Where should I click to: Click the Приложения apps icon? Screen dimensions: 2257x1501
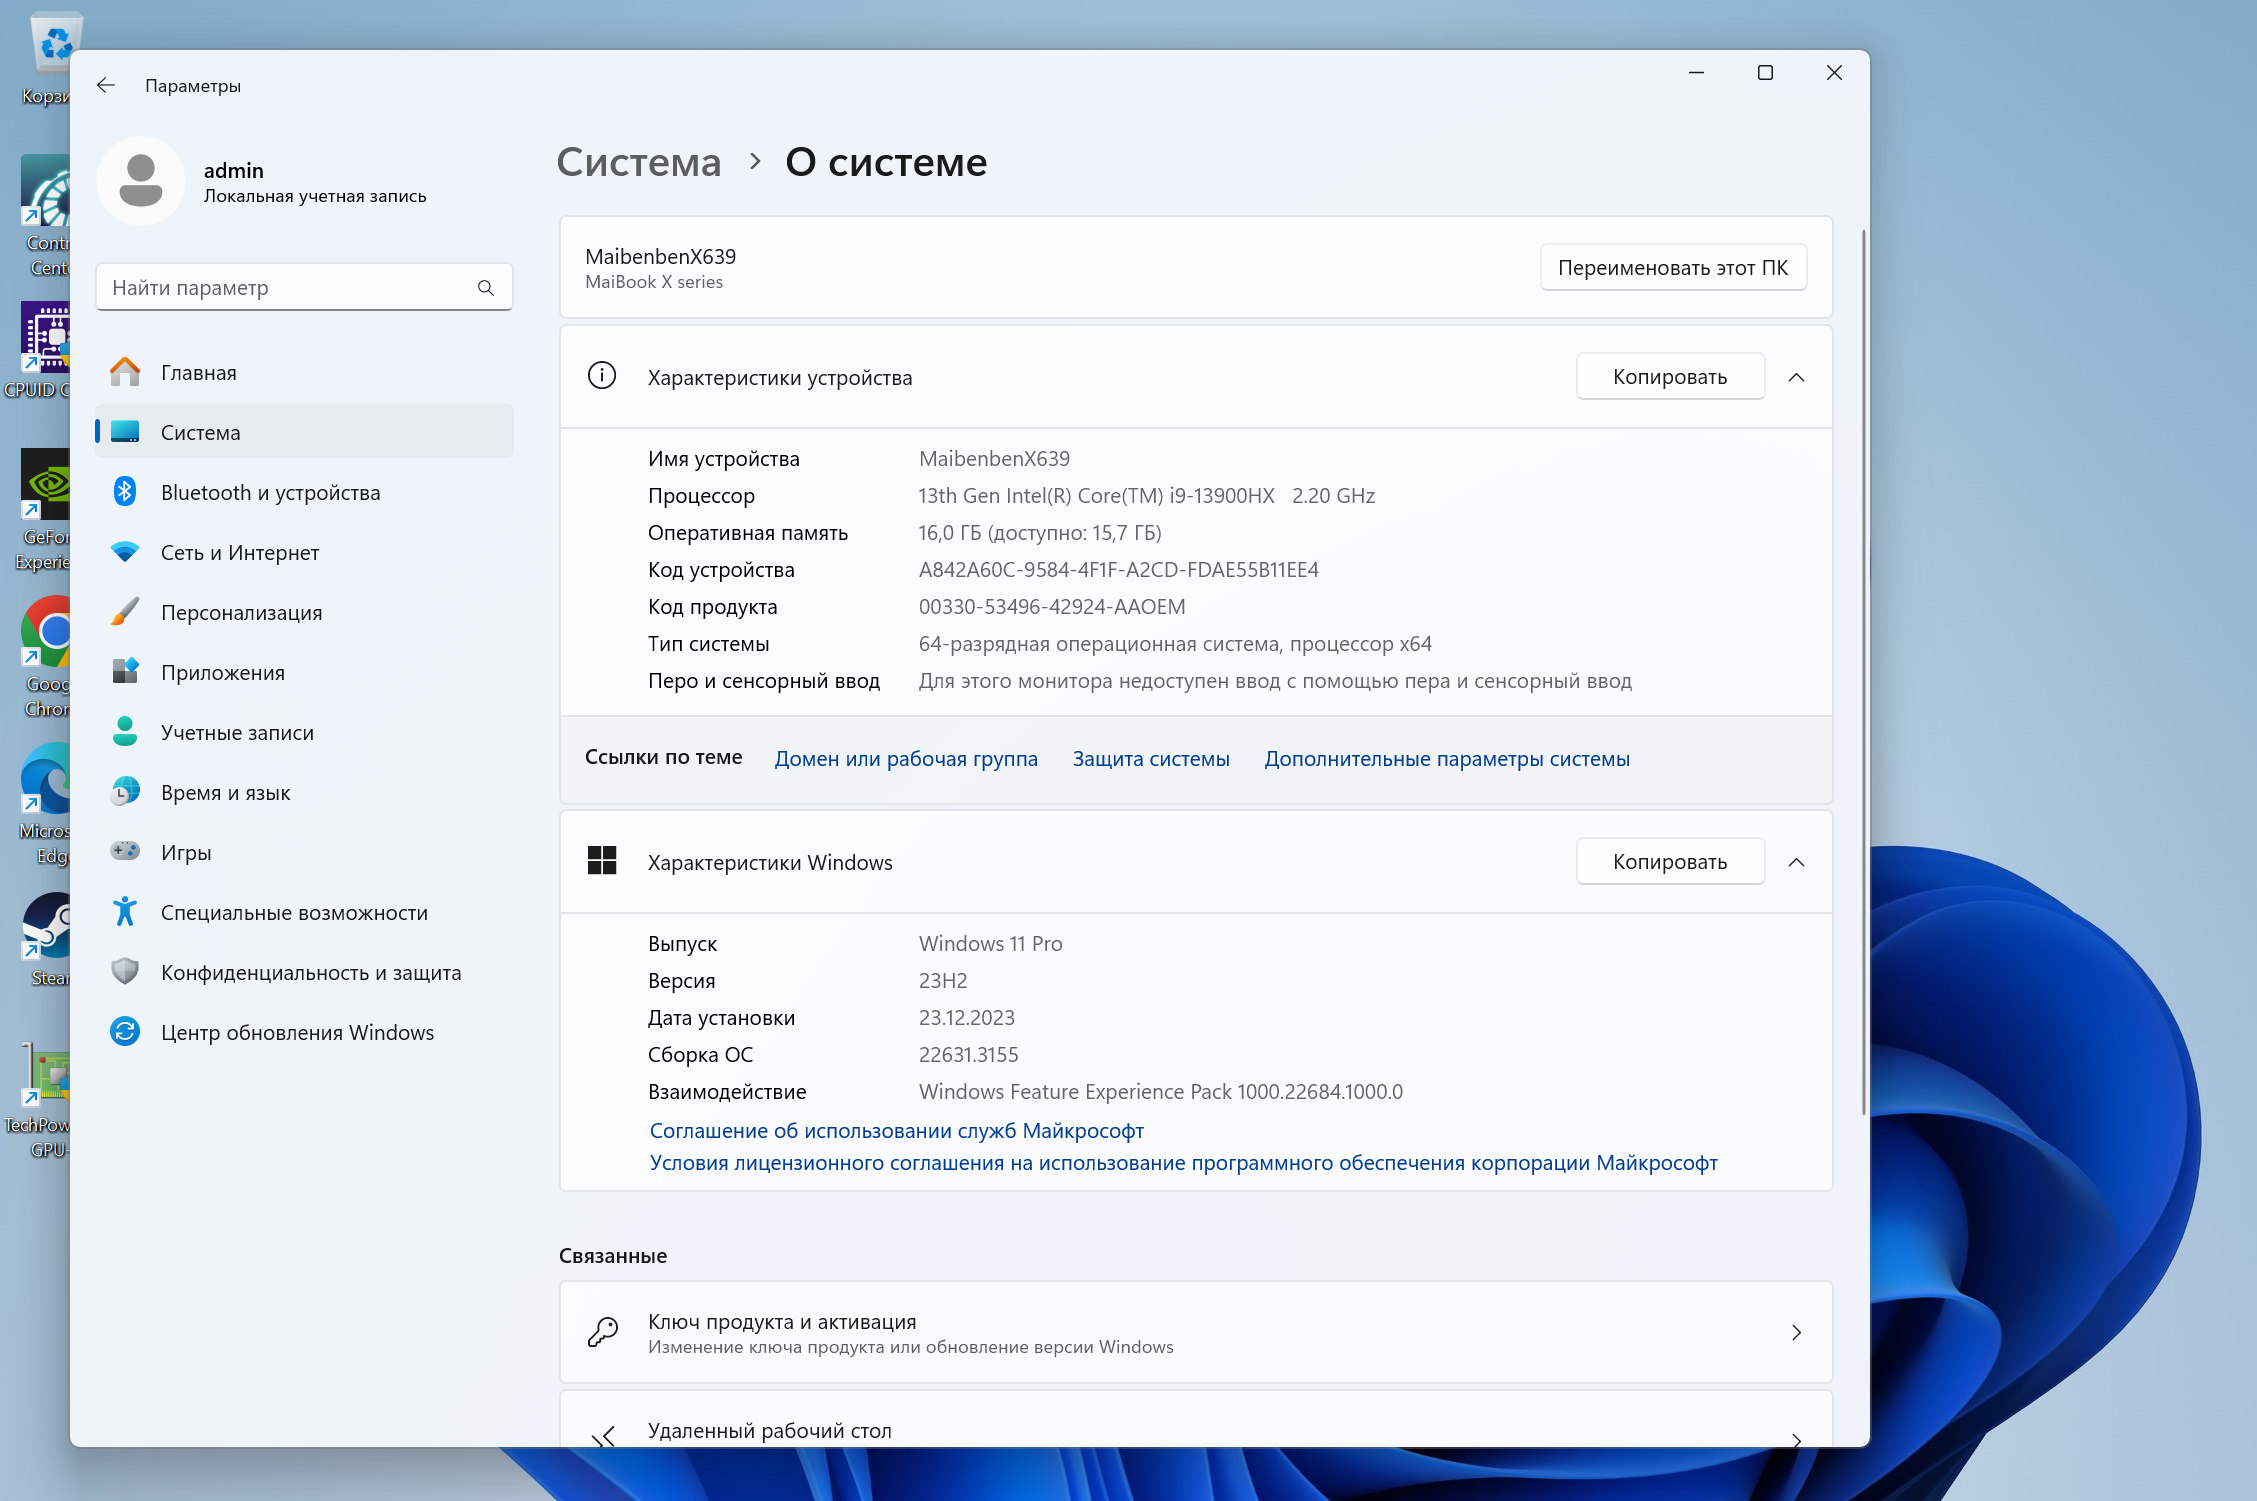pyautogui.click(x=125, y=672)
